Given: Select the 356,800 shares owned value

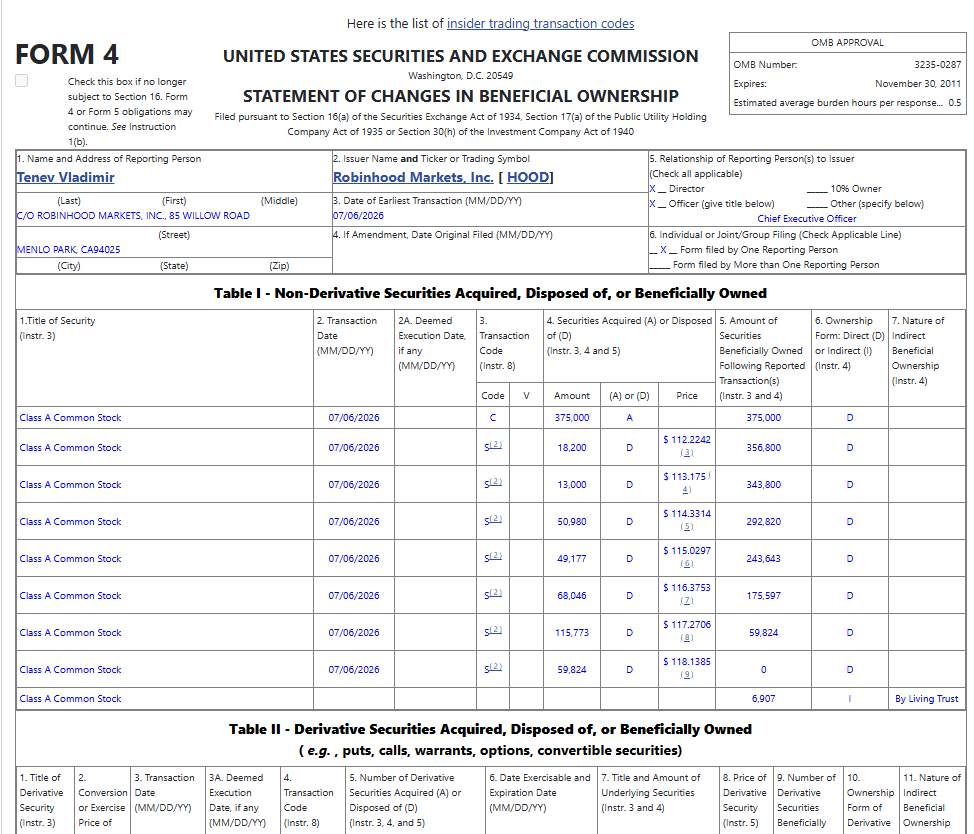Looking at the screenshot, I should [763, 448].
